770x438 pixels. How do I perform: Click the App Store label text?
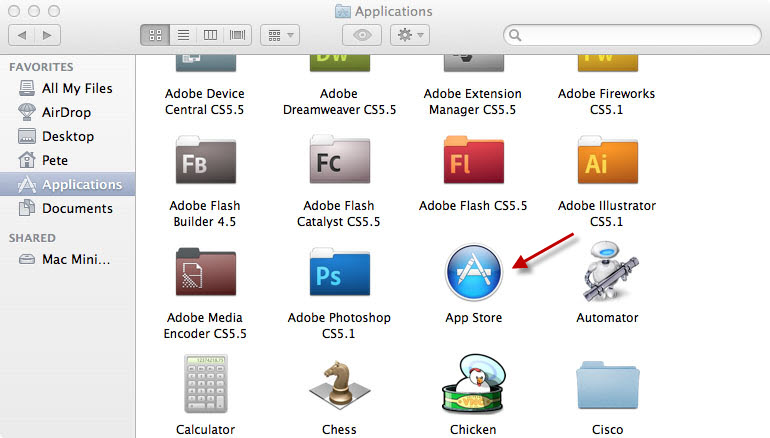[x=473, y=318]
